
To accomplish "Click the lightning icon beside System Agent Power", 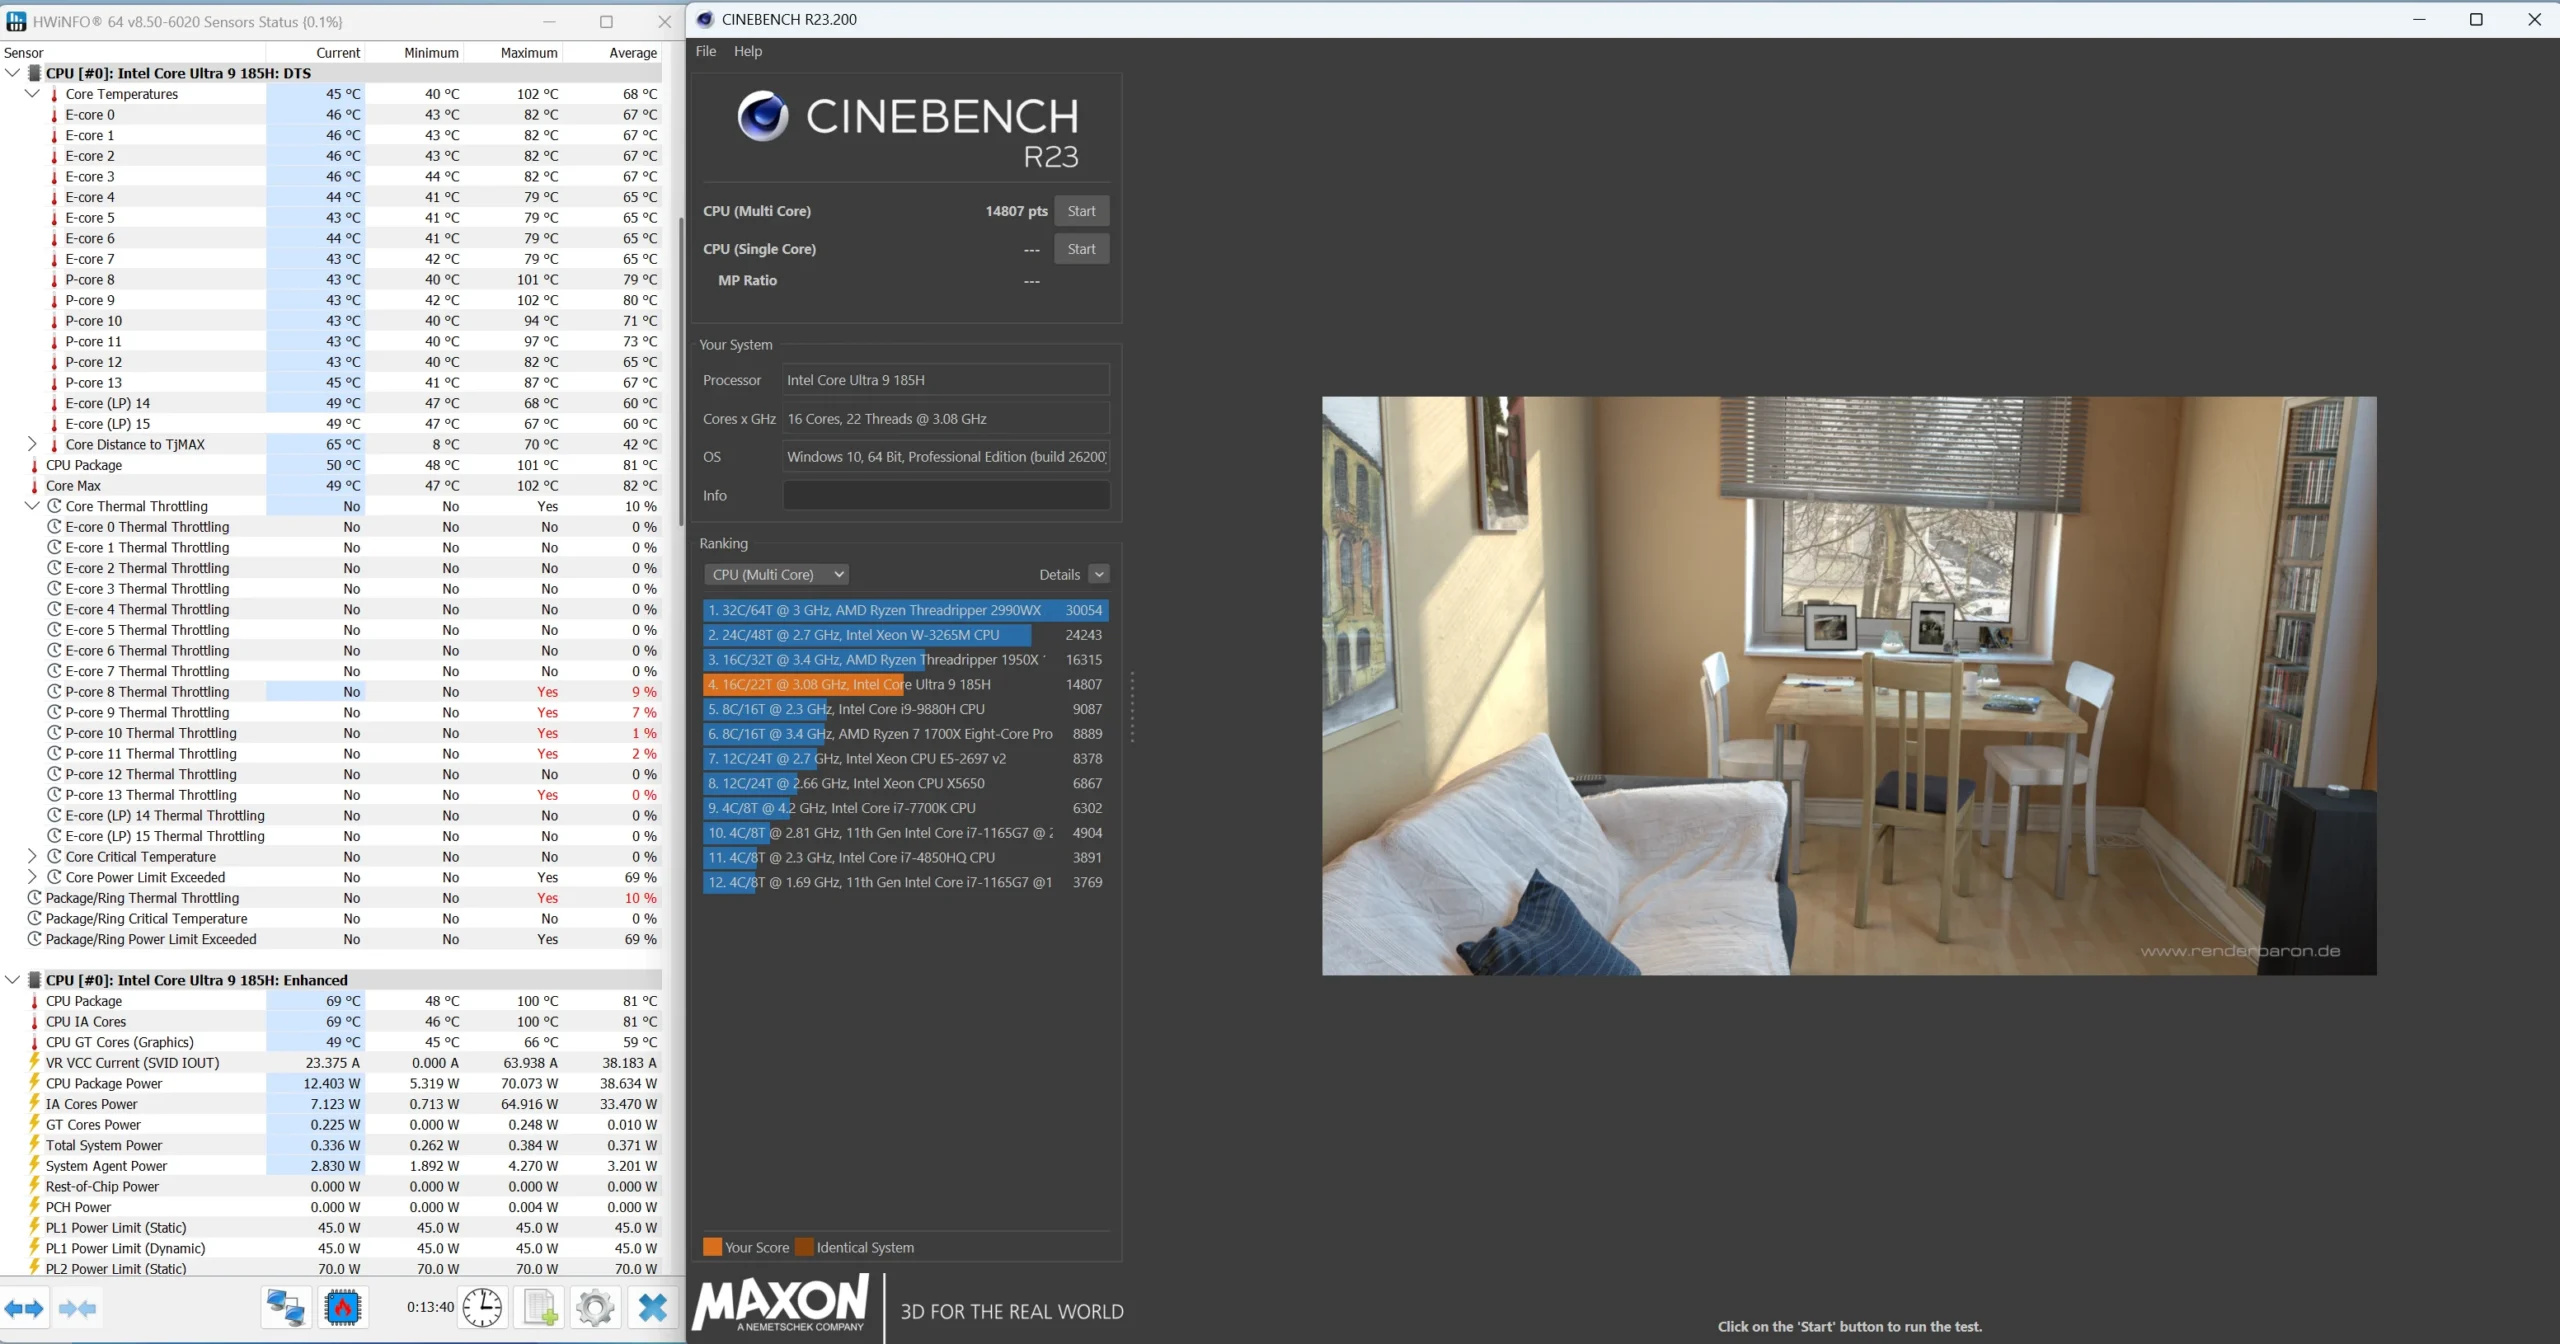I will pos(35,1165).
